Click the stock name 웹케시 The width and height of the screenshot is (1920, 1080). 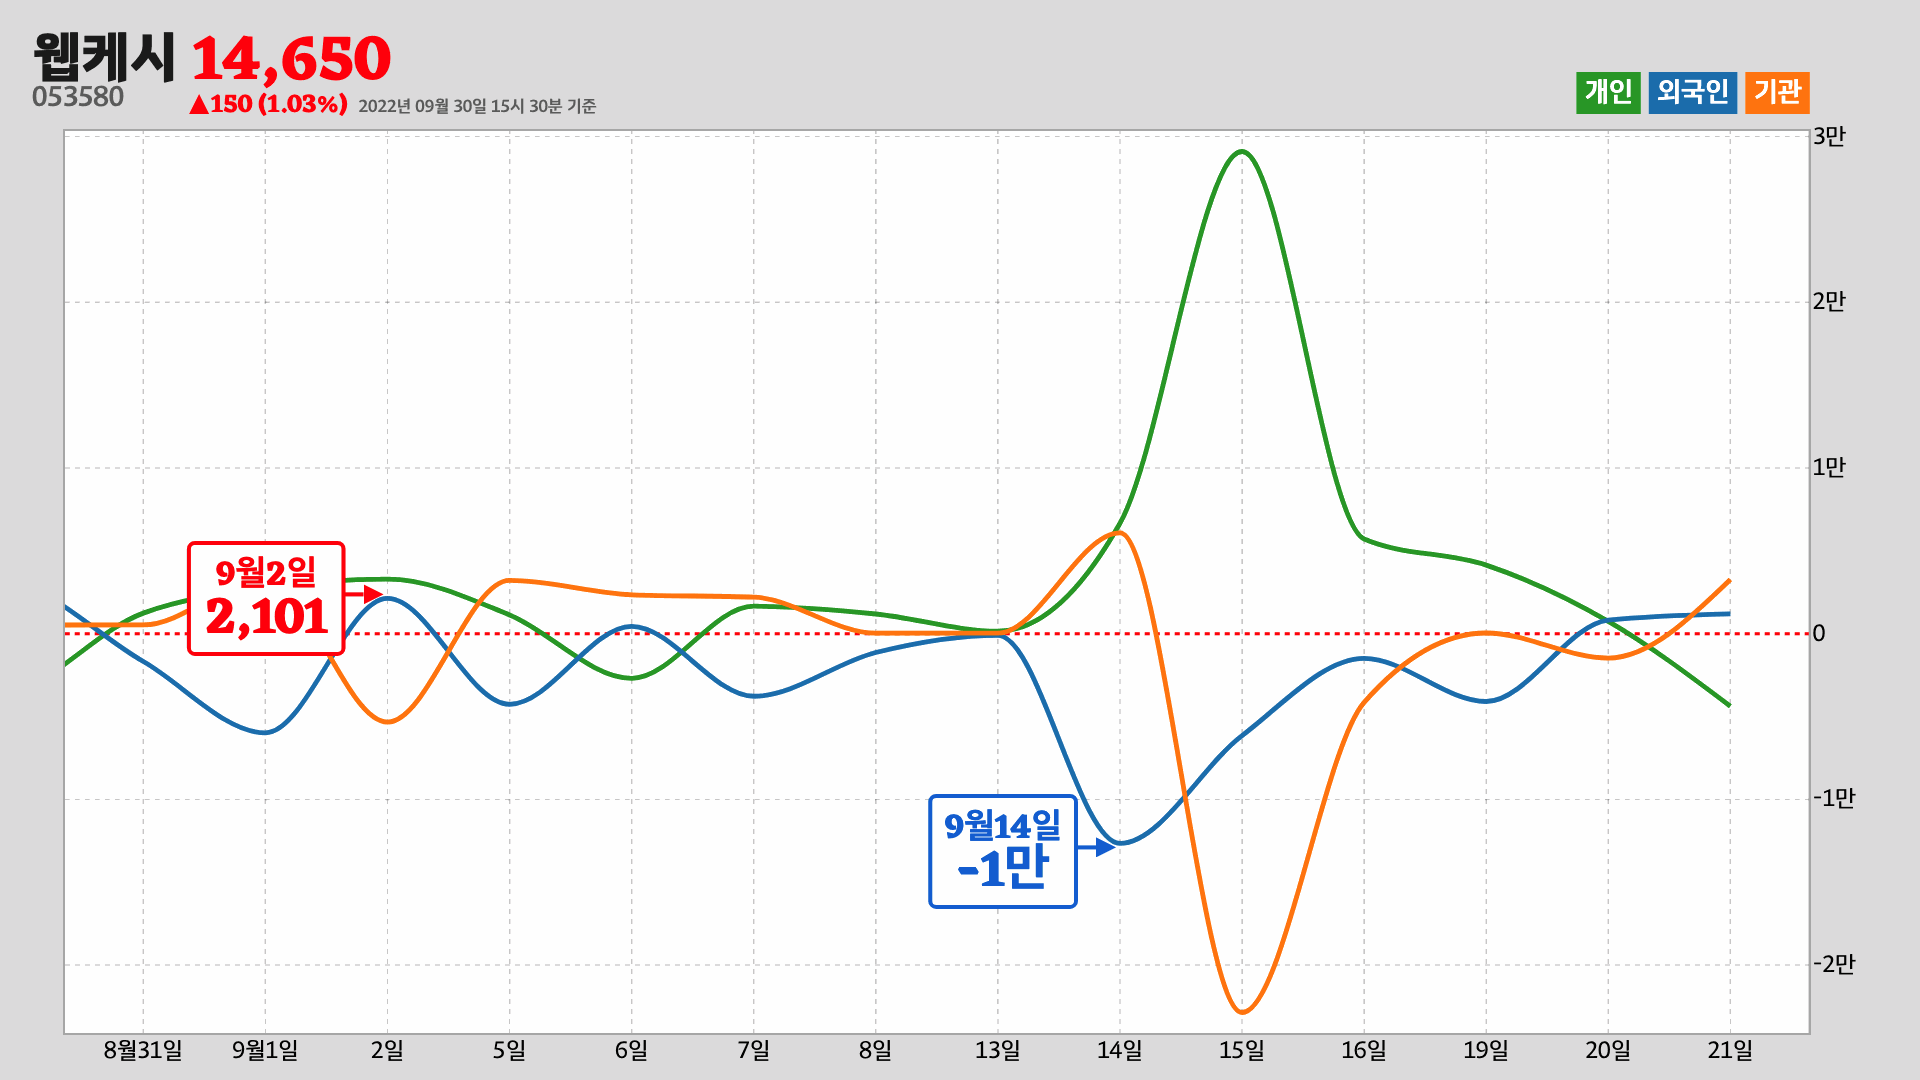point(104,58)
